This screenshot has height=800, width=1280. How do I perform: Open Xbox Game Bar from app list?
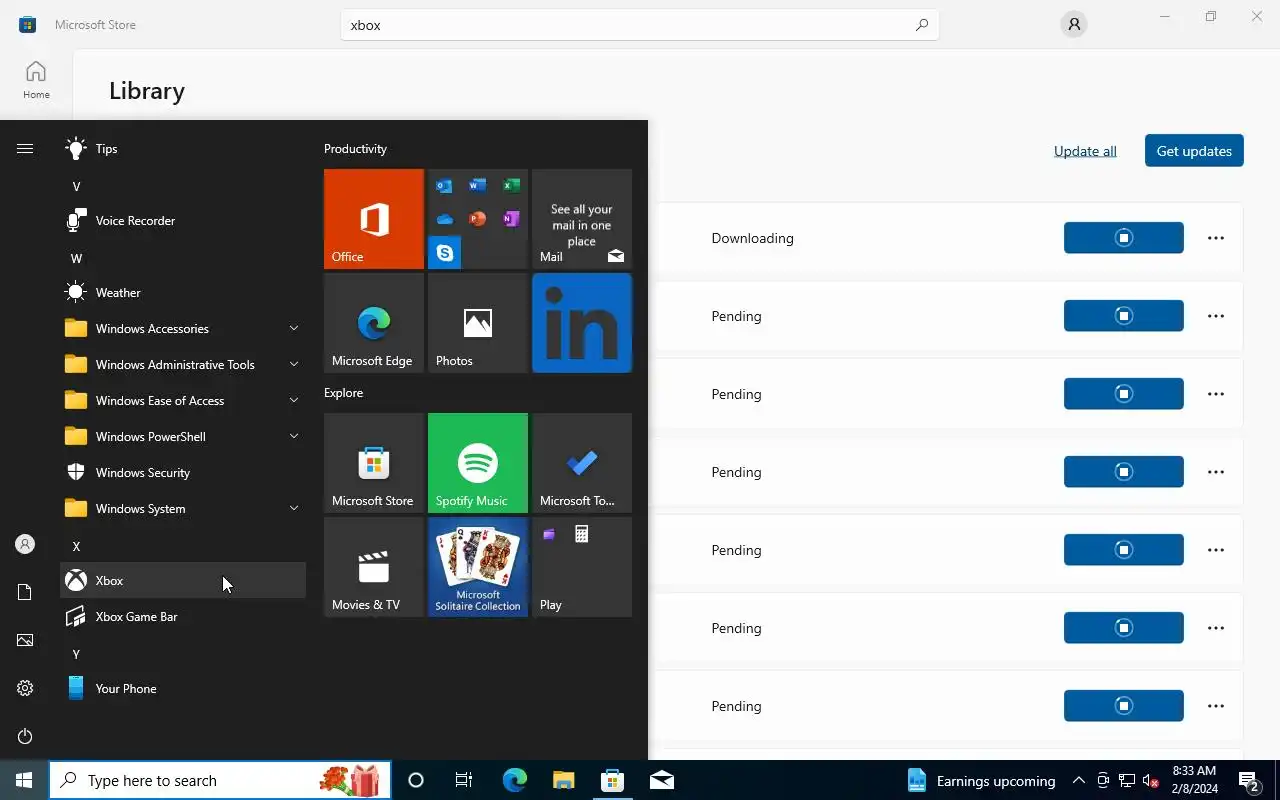pyautogui.click(x=183, y=616)
